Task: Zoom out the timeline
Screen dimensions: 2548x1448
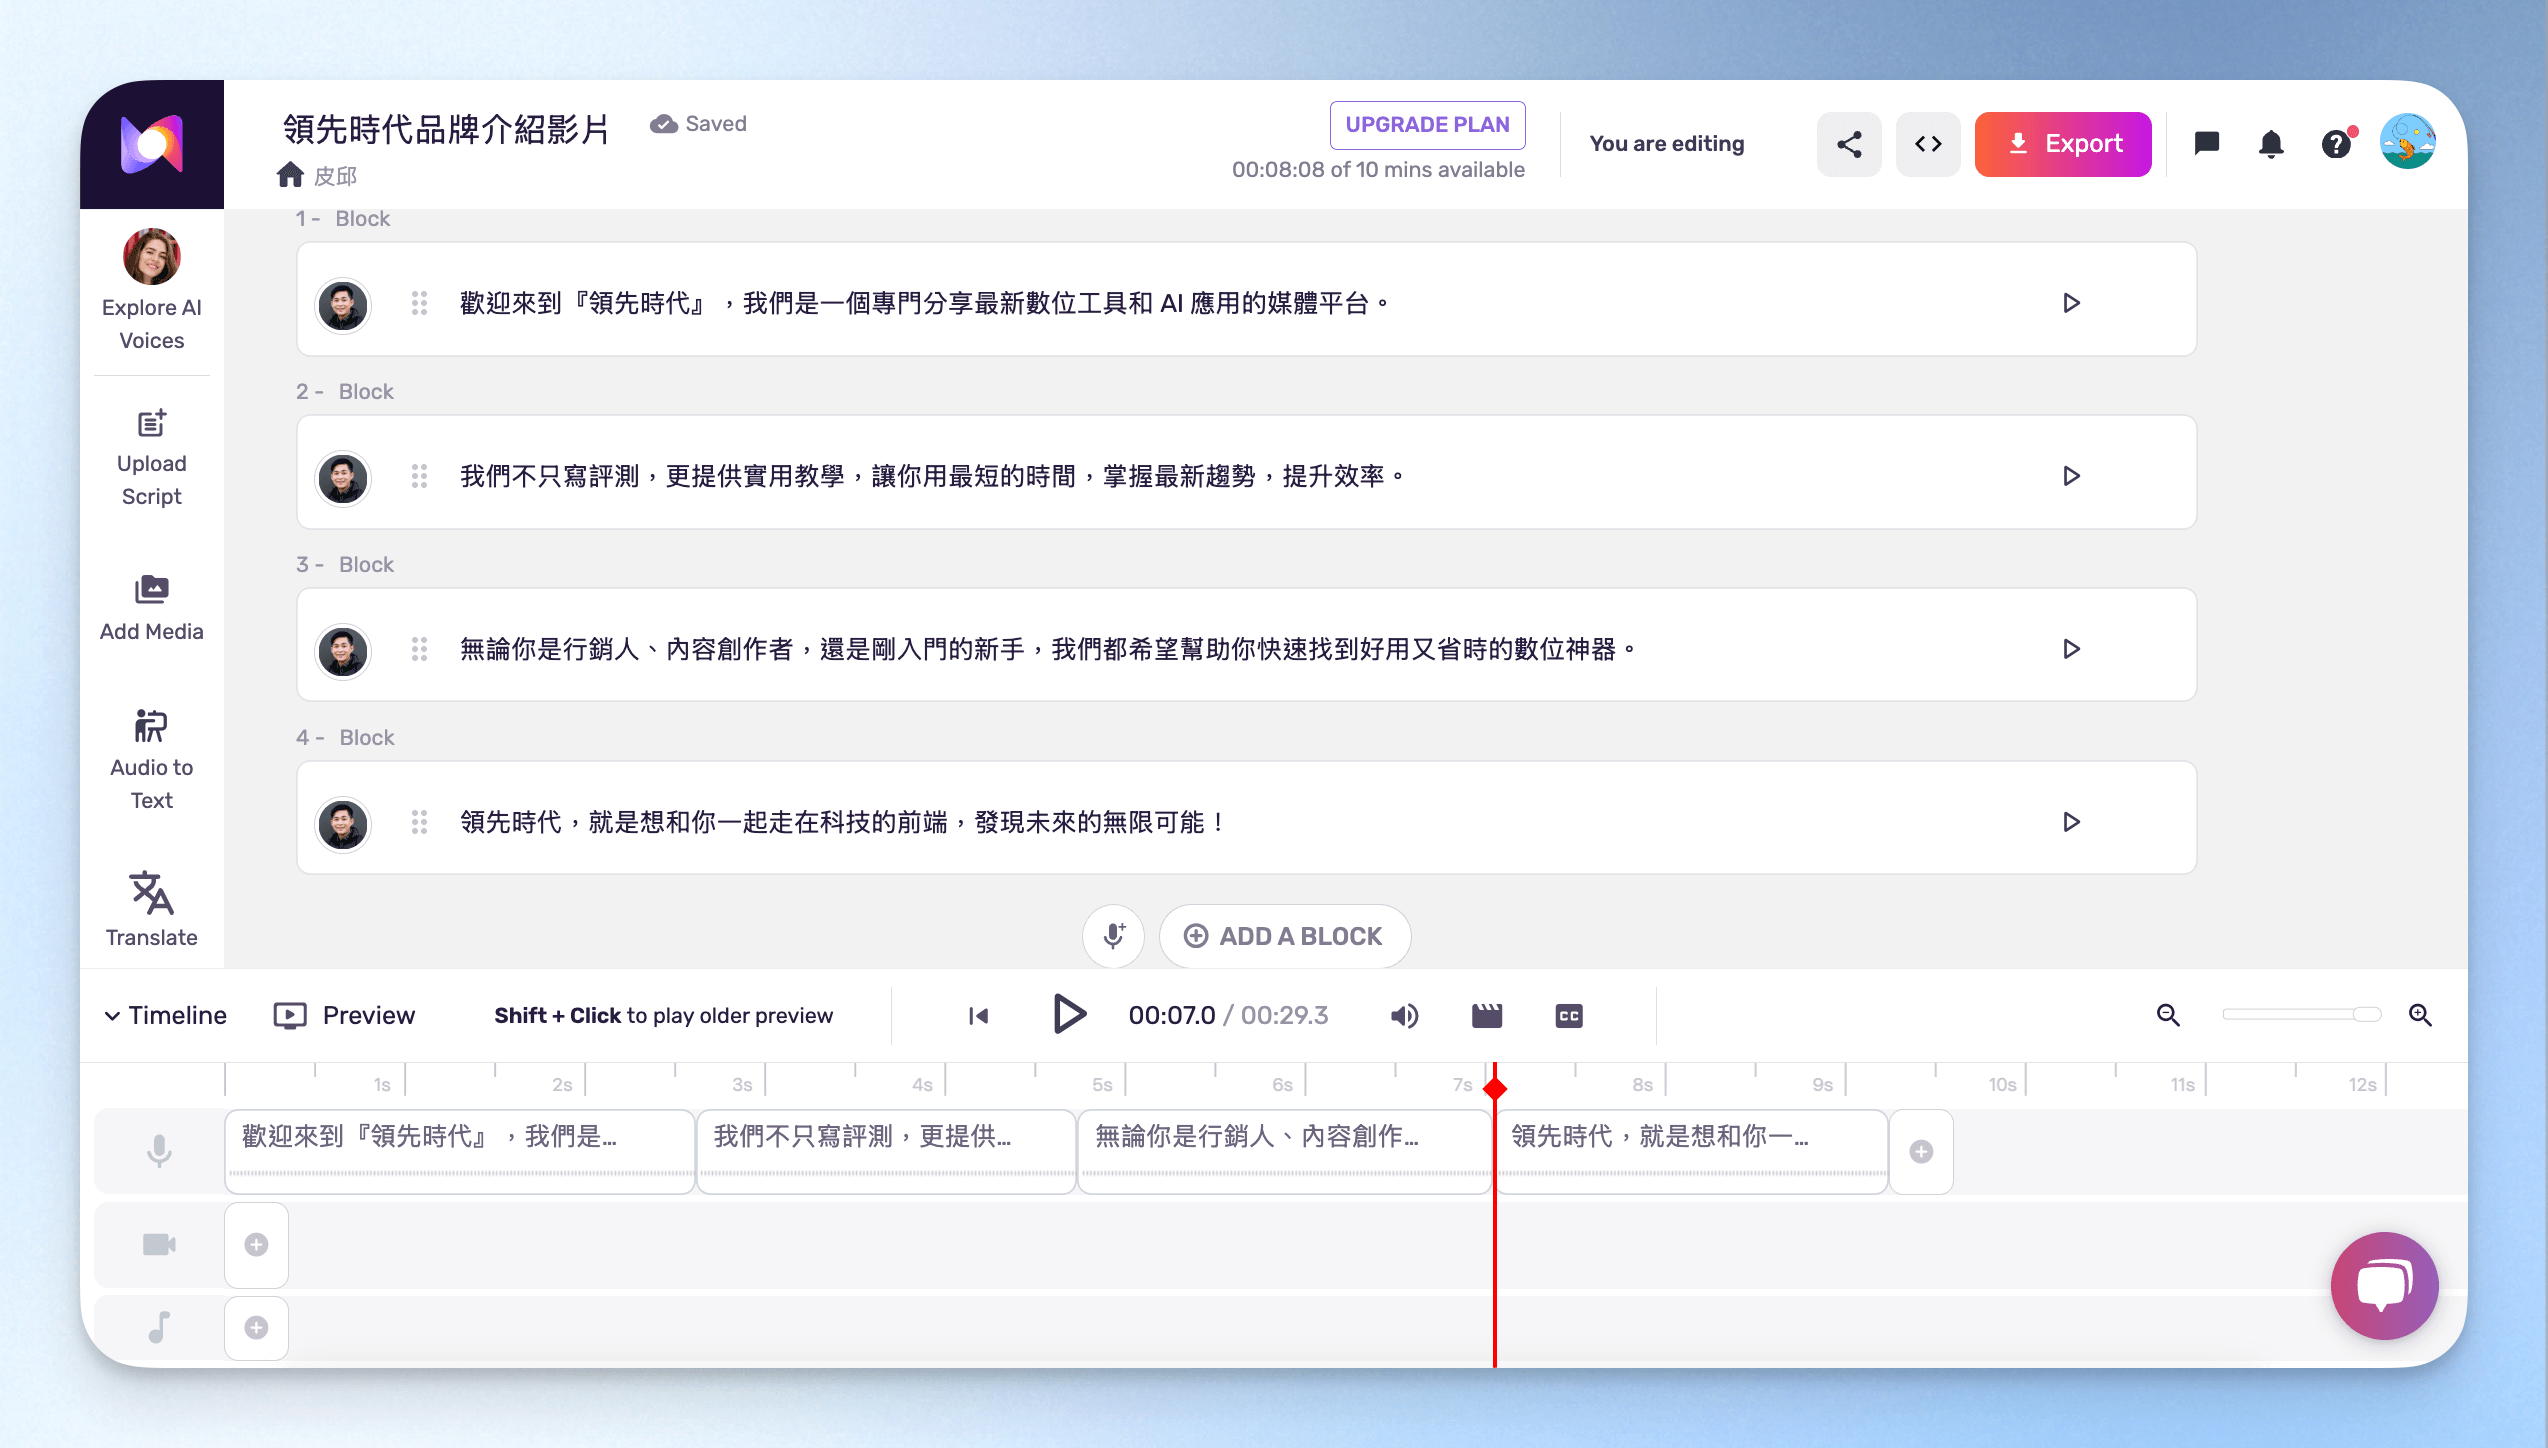Action: tap(2168, 1015)
